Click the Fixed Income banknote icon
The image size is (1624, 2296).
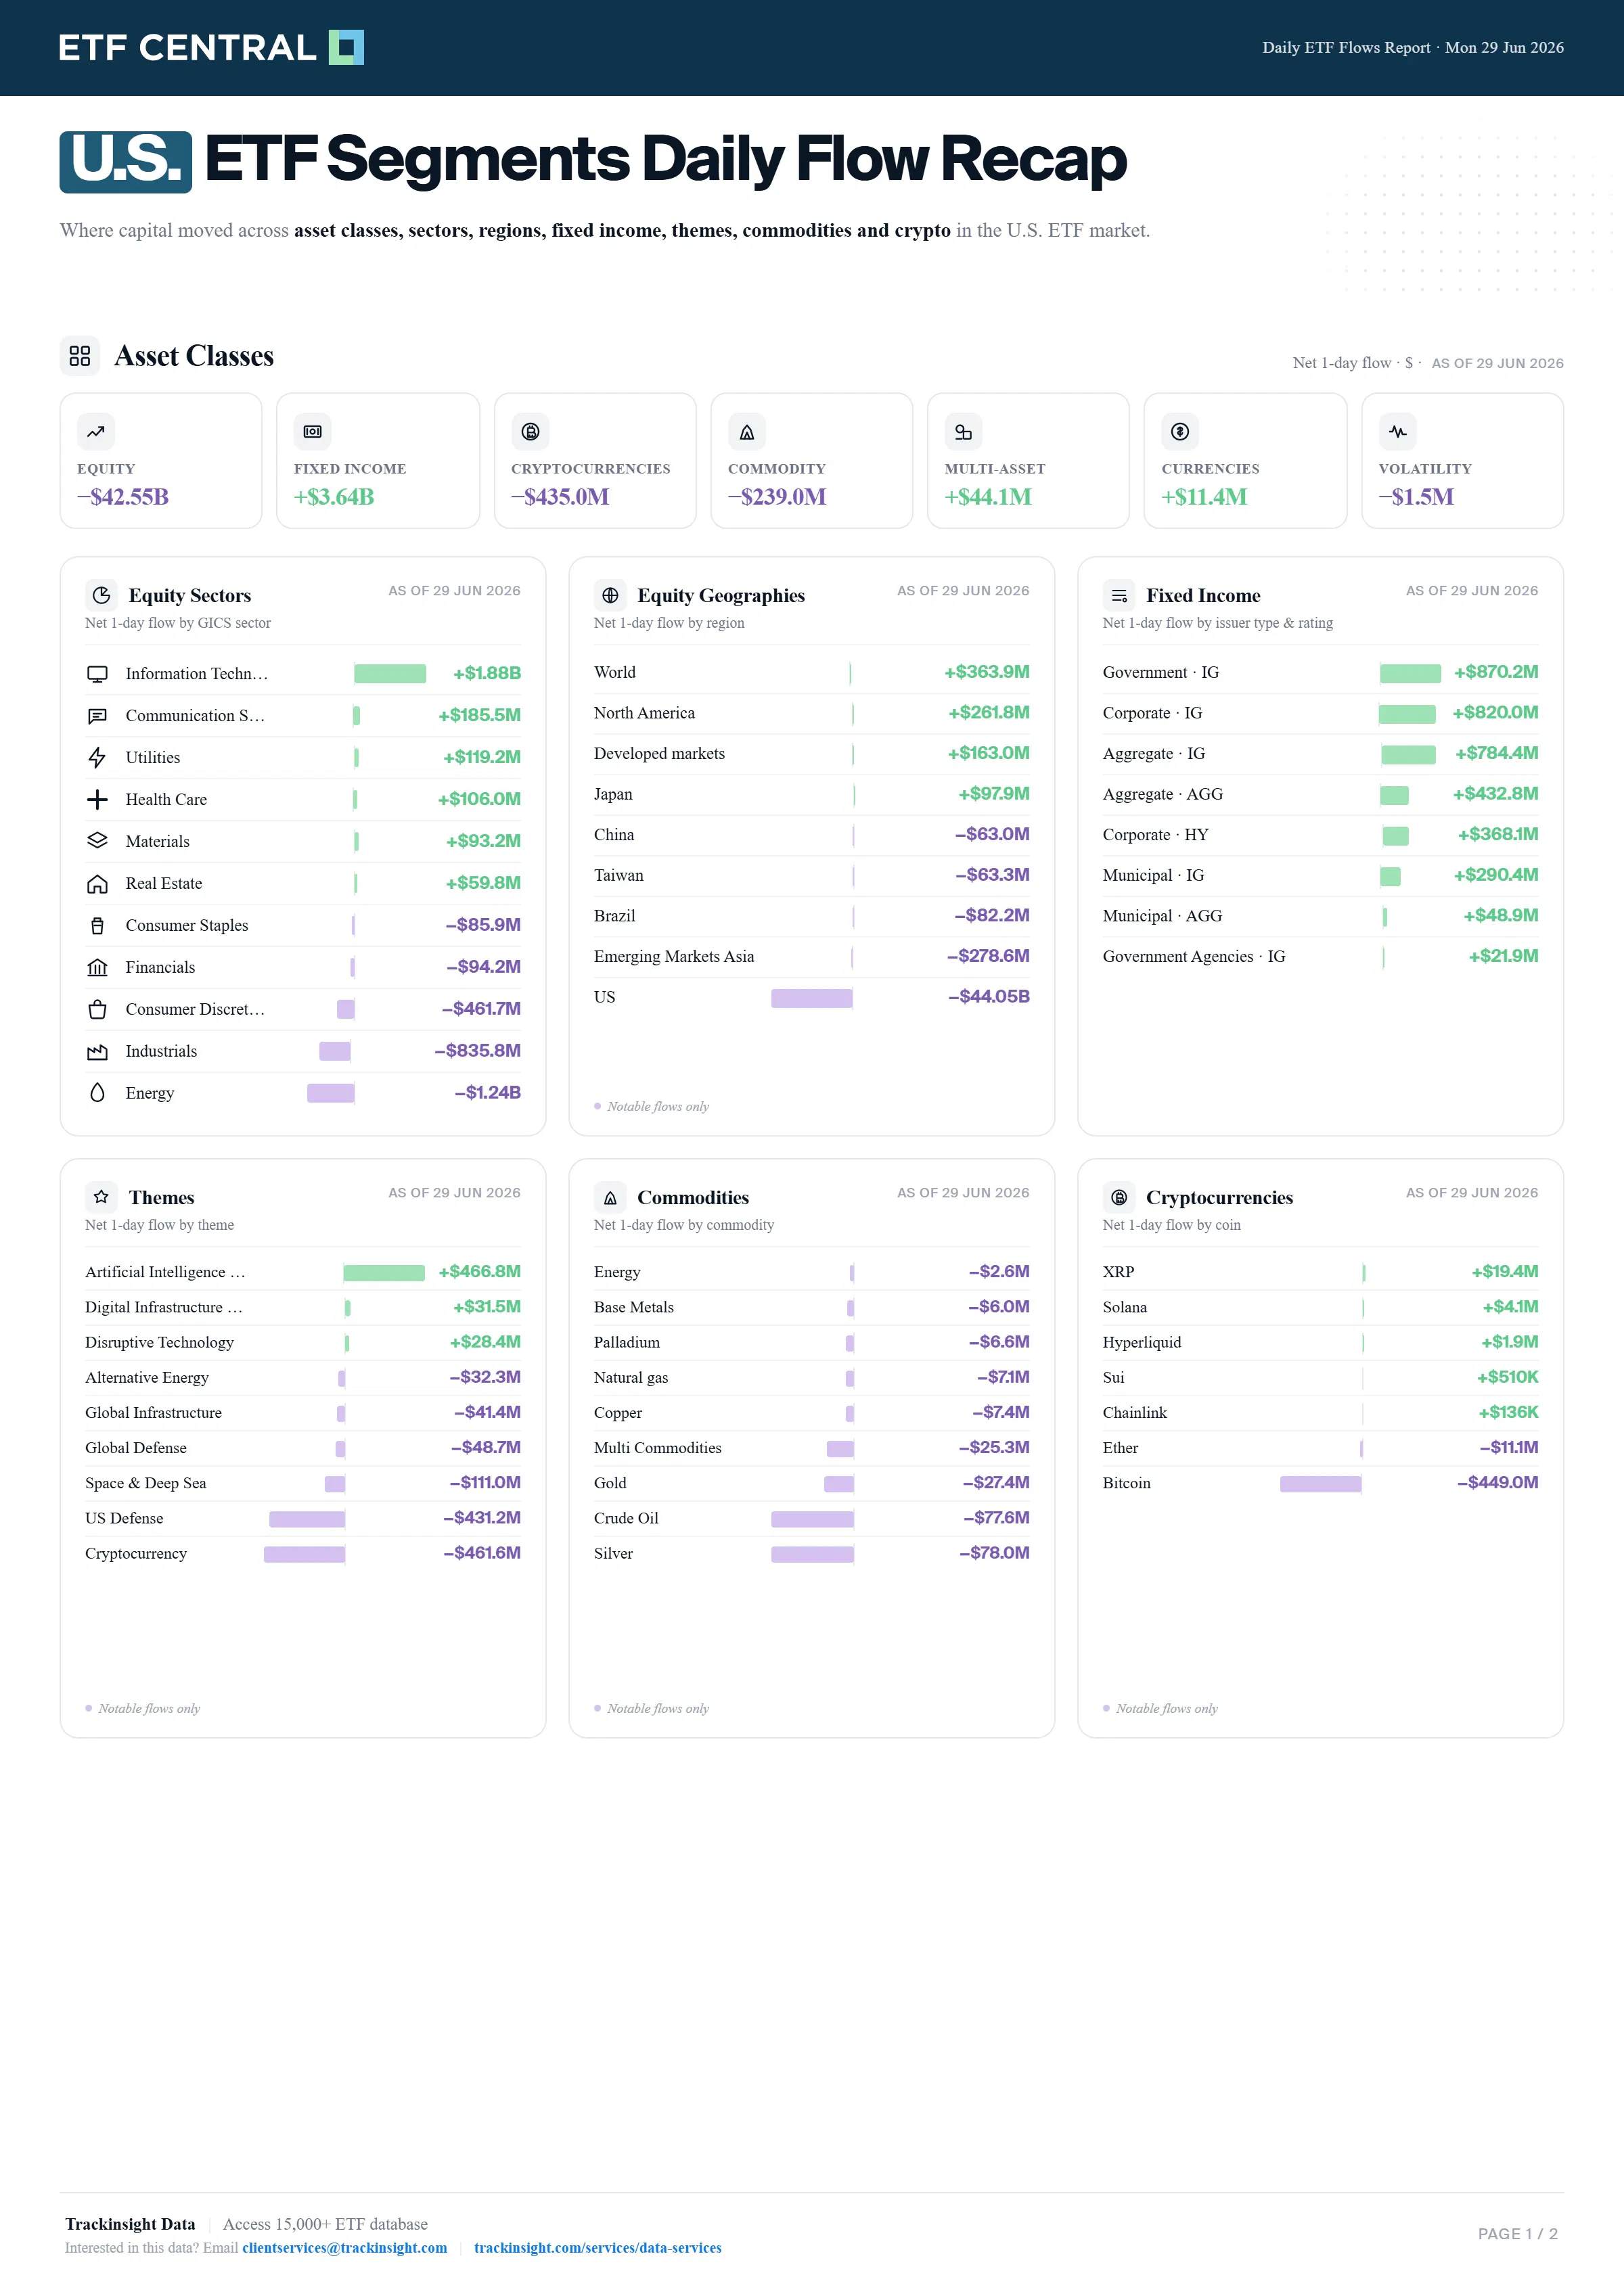pyautogui.click(x=313, y=432)
